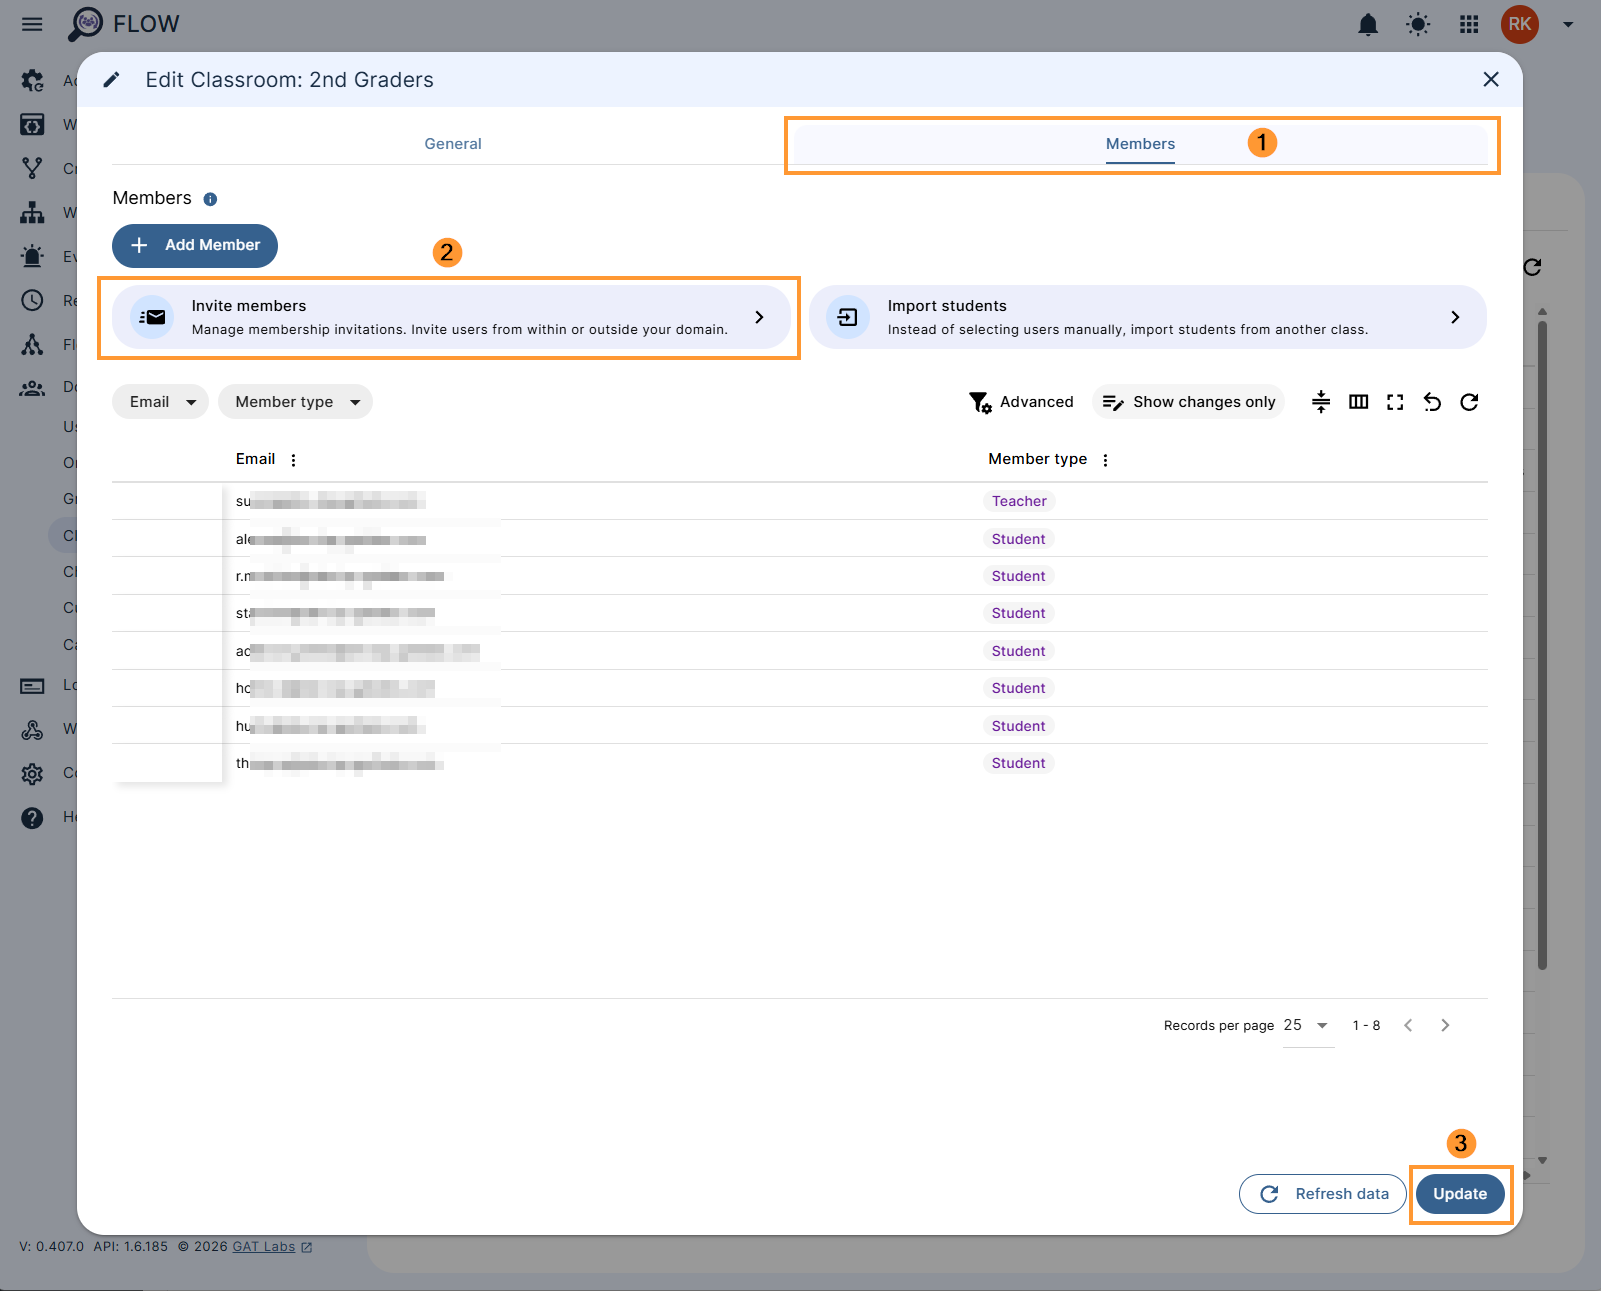Click the undo changes icon
The image size is (1601, 1291).
tap(1432, 402)
